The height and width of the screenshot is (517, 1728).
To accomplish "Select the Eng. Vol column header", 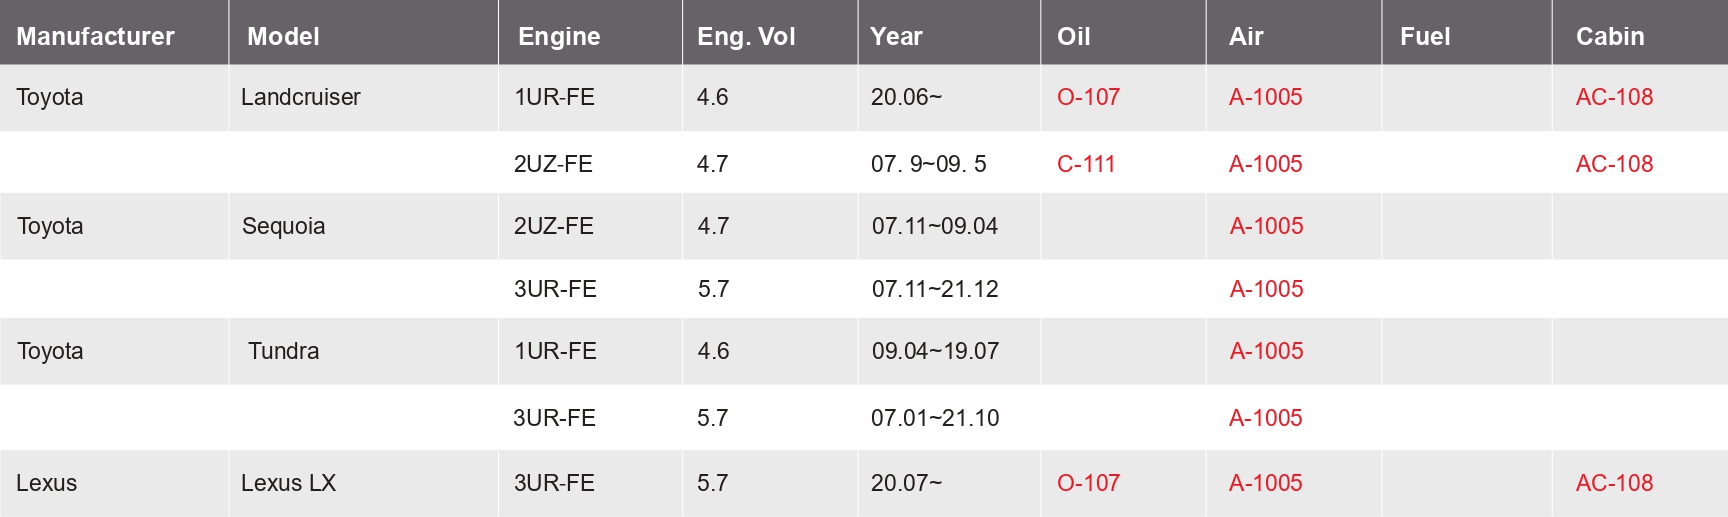I will point(746,37).
